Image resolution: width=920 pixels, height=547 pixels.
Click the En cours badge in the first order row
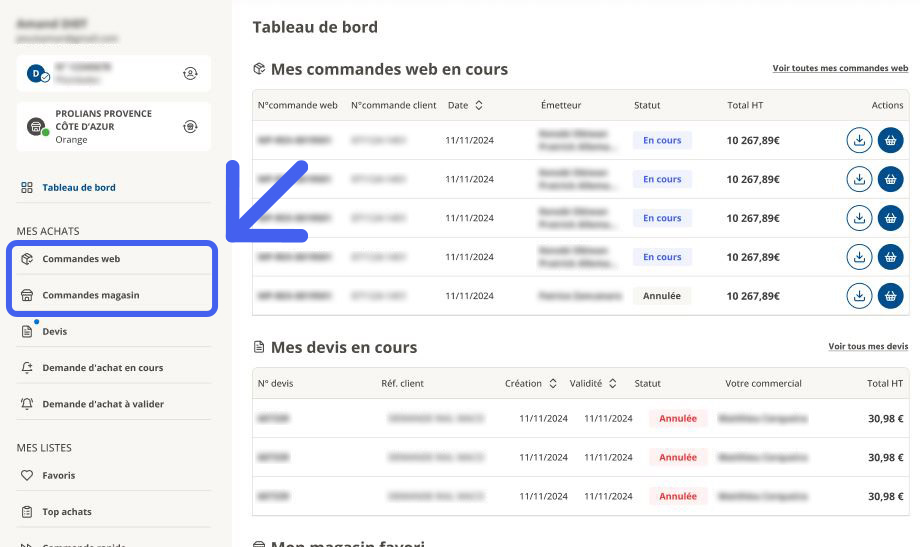click(x=662, y=140)
